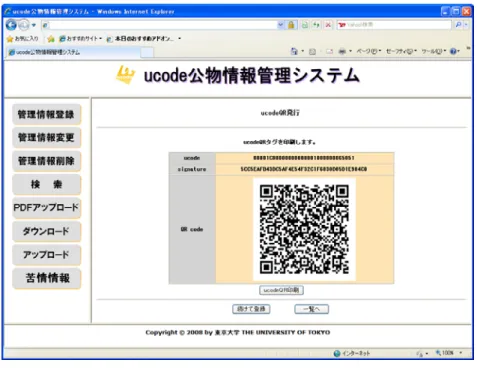Open the search provider dropdown arrow
Image resolution: width=477 pixels, height=369 pixels.
coord(466,25)
